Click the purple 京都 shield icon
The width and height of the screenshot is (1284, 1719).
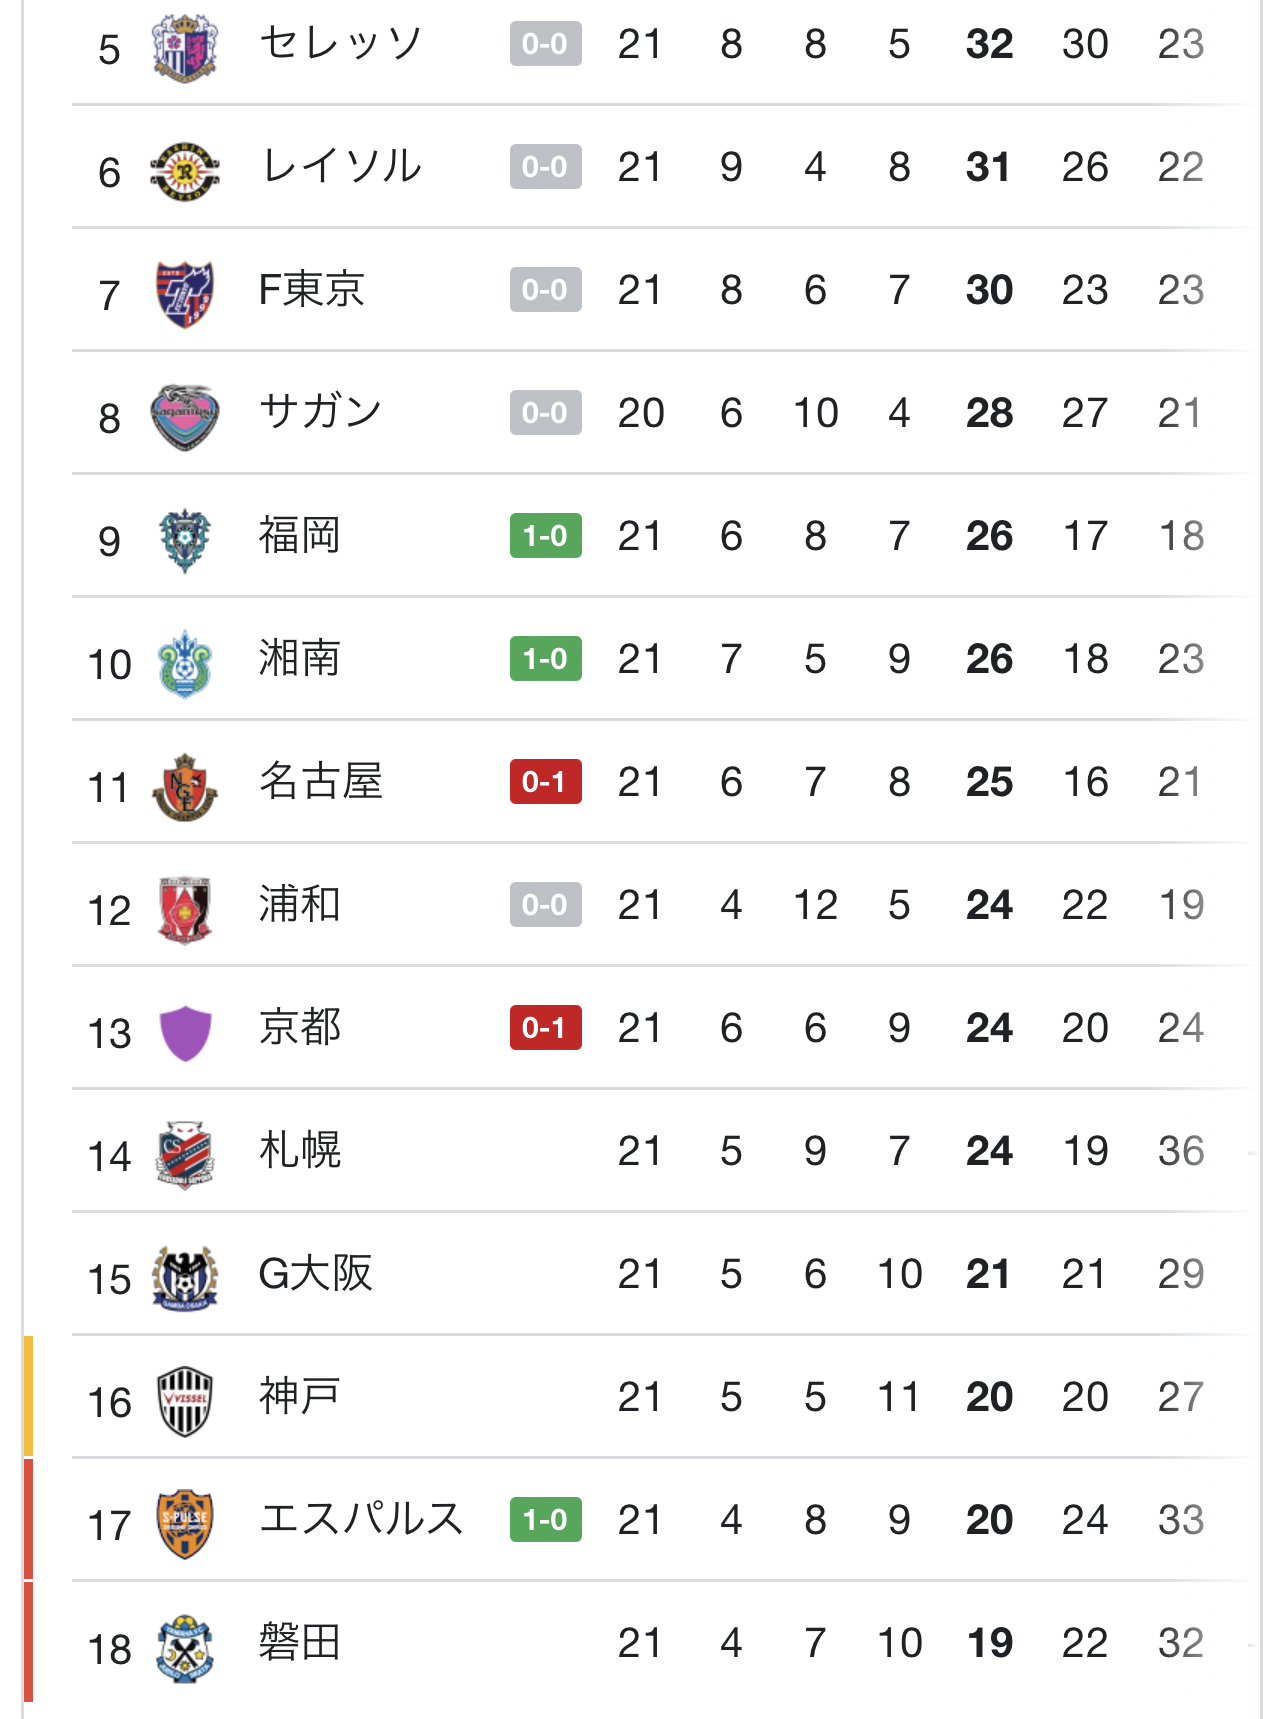click(x=185, y=1033)
